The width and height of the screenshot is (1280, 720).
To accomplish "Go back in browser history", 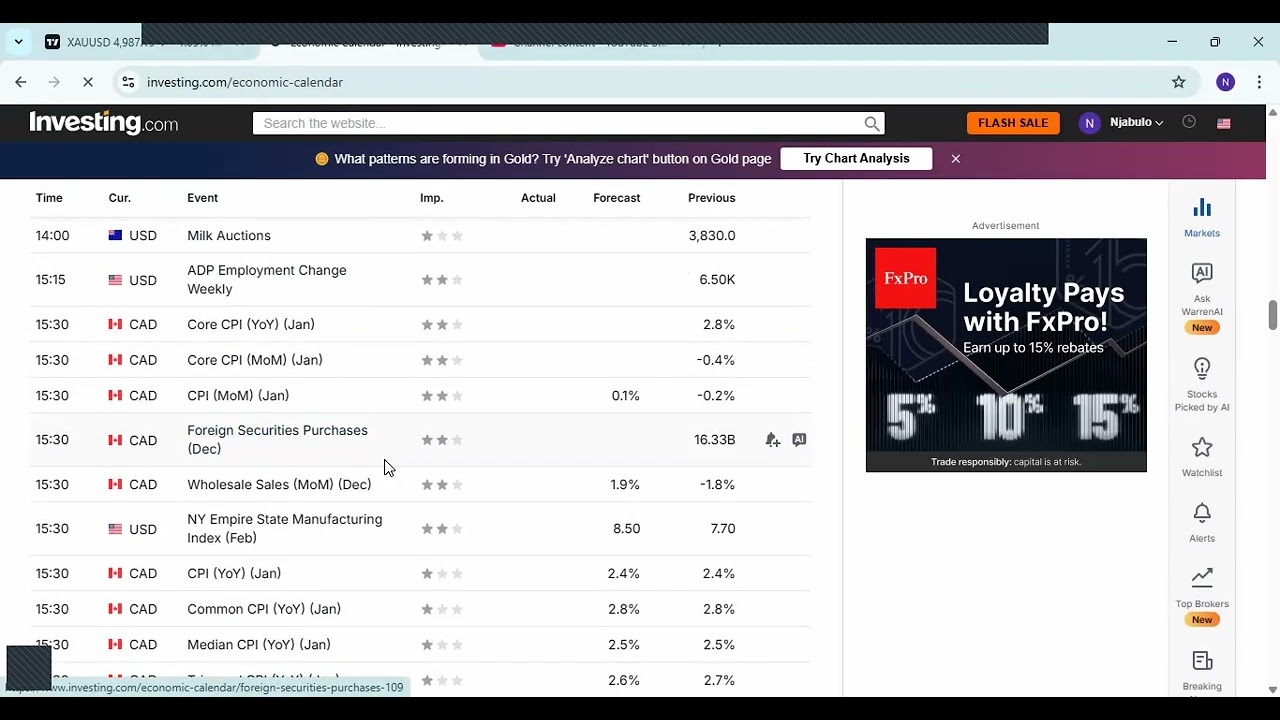I will point(21,82).
